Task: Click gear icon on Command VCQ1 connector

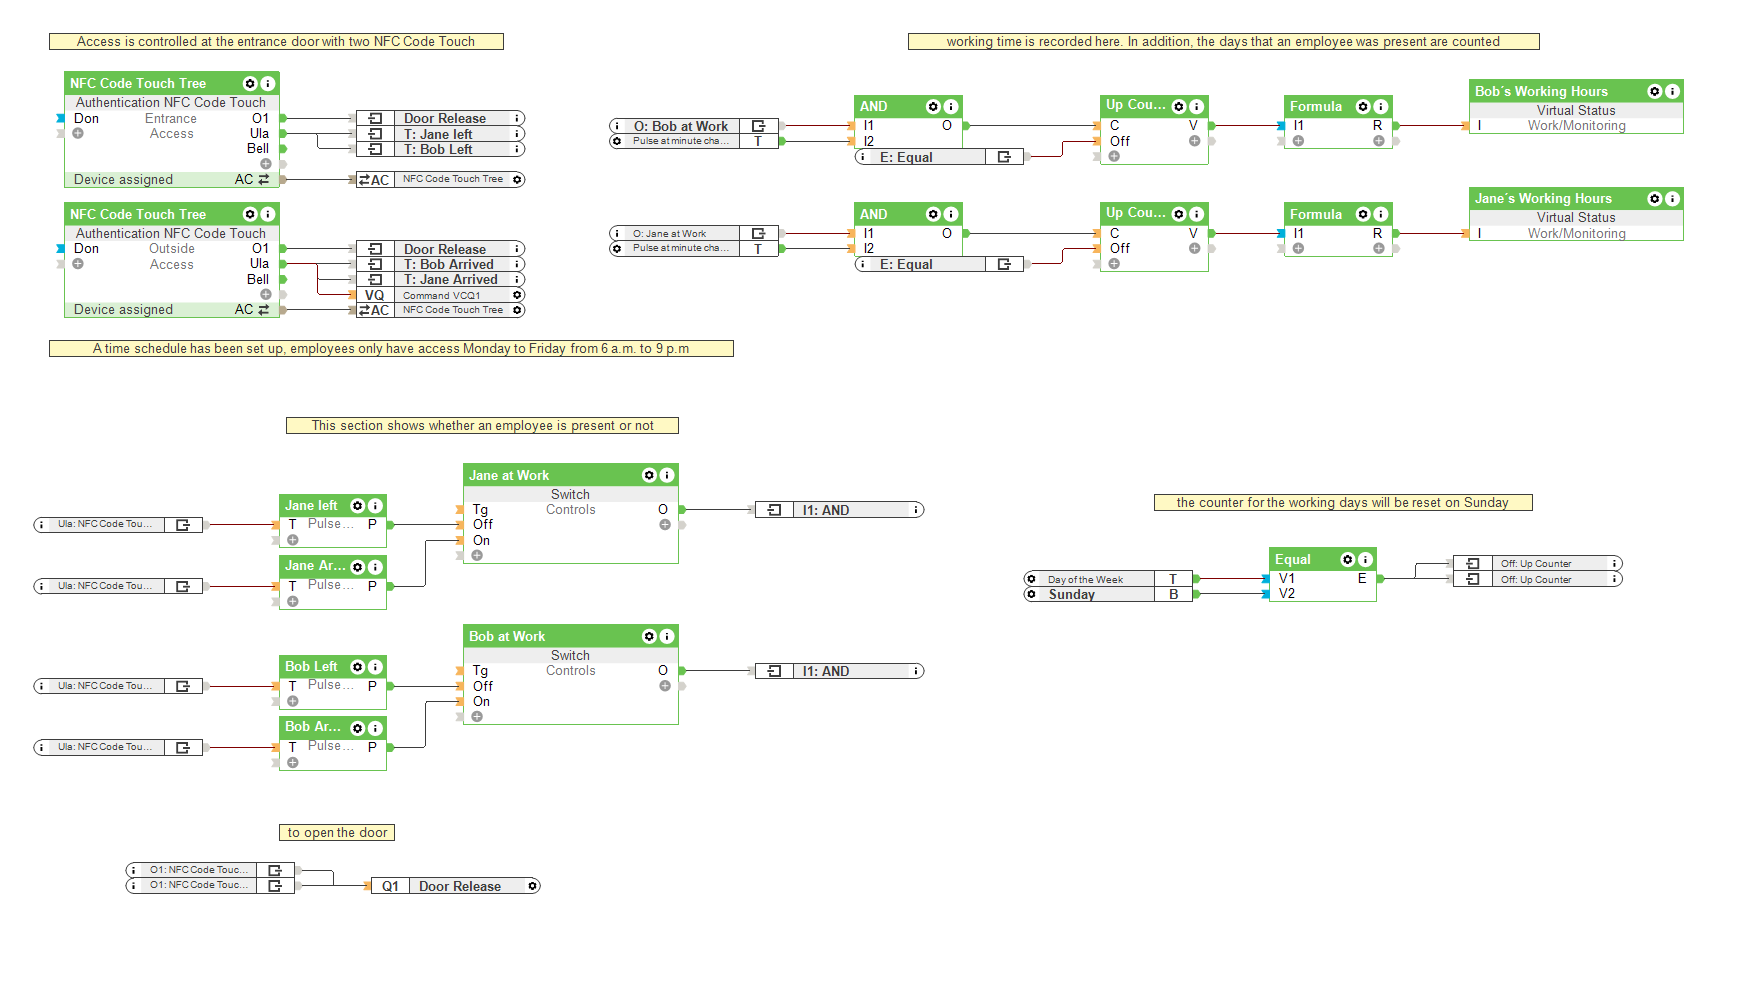Action: [517, 295]
